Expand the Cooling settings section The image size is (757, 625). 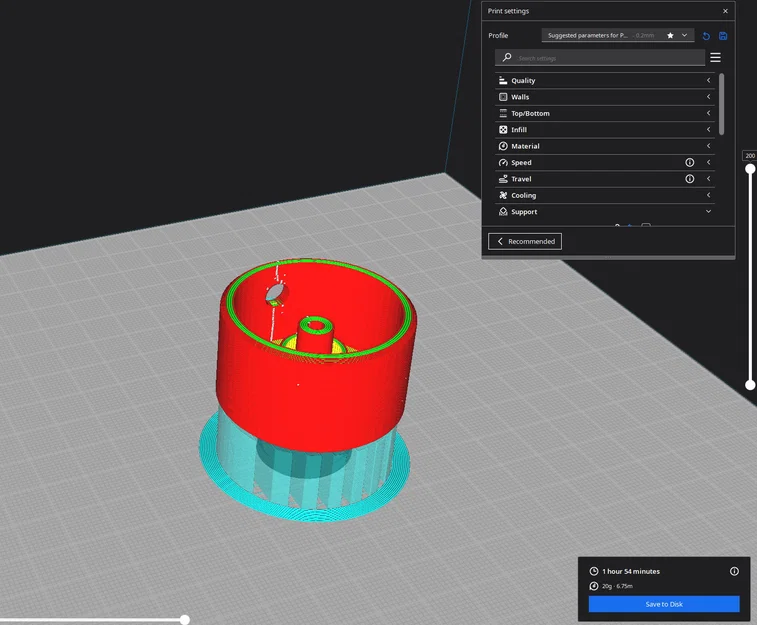tap(605, 195)
